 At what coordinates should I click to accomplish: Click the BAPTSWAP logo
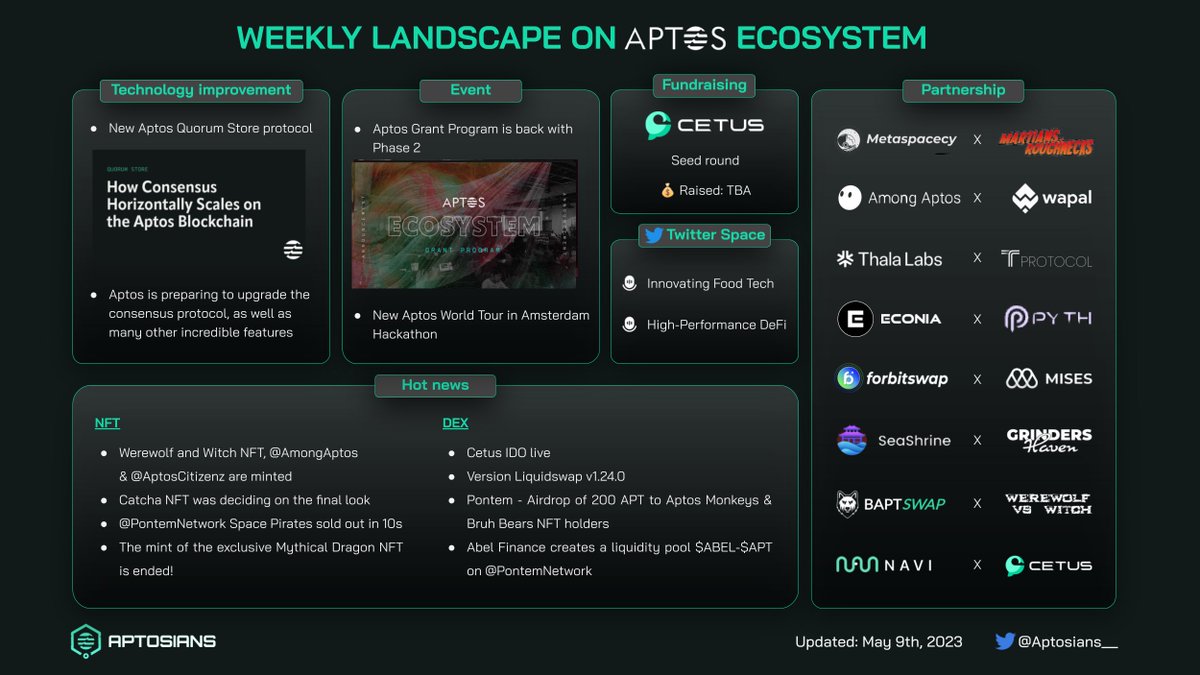tap(891, 504)
